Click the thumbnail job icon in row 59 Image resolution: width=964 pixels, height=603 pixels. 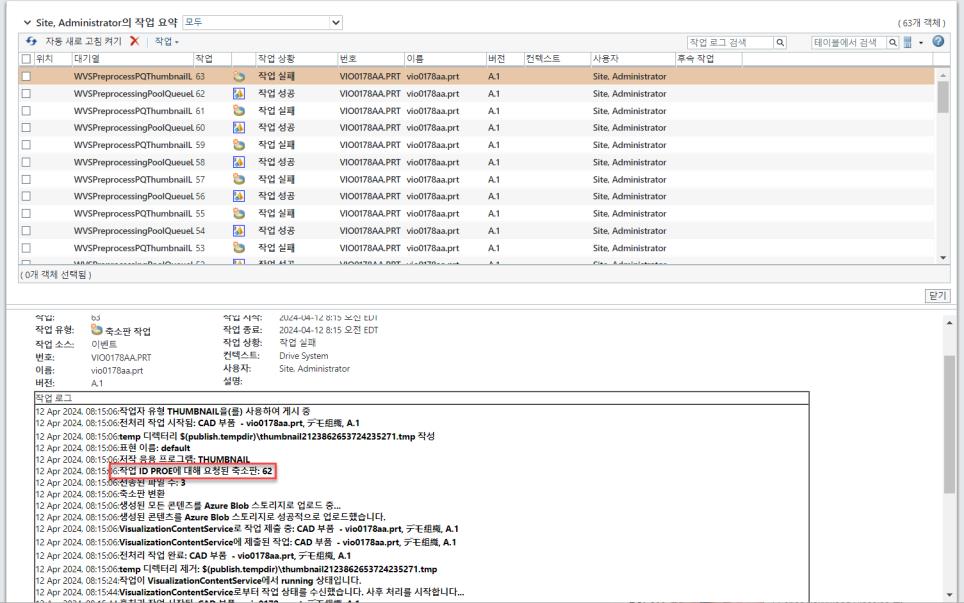pos(239,145)
